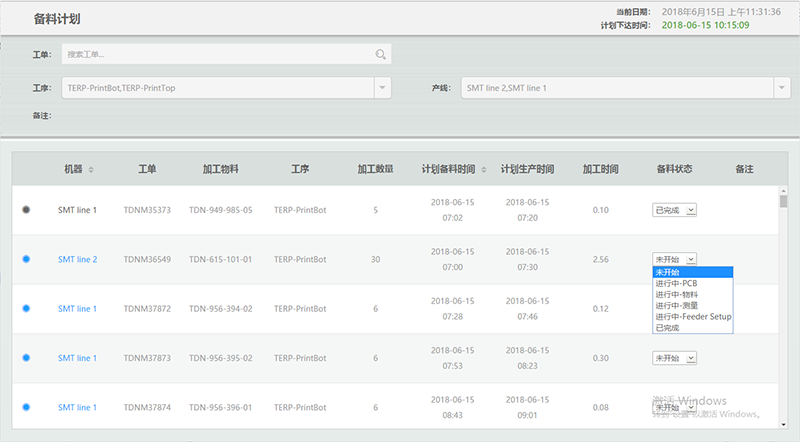Sort by 计划备料时间 column sort icon
800x442 pixels.
coord(486,170)
